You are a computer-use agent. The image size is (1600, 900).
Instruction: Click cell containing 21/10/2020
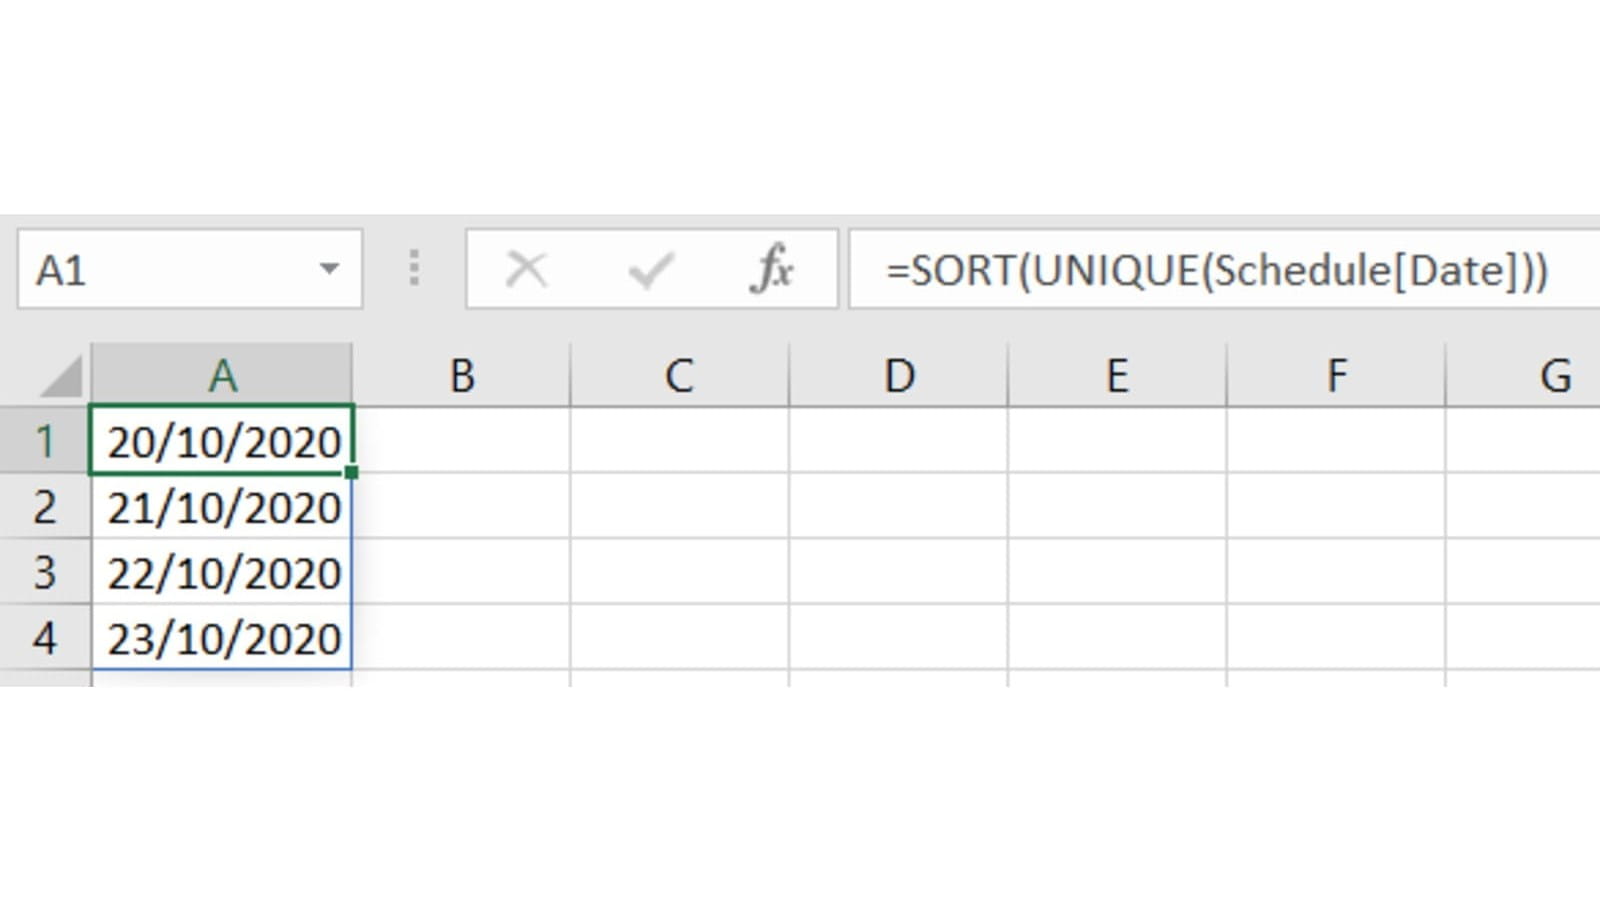[x=223, y=507]
